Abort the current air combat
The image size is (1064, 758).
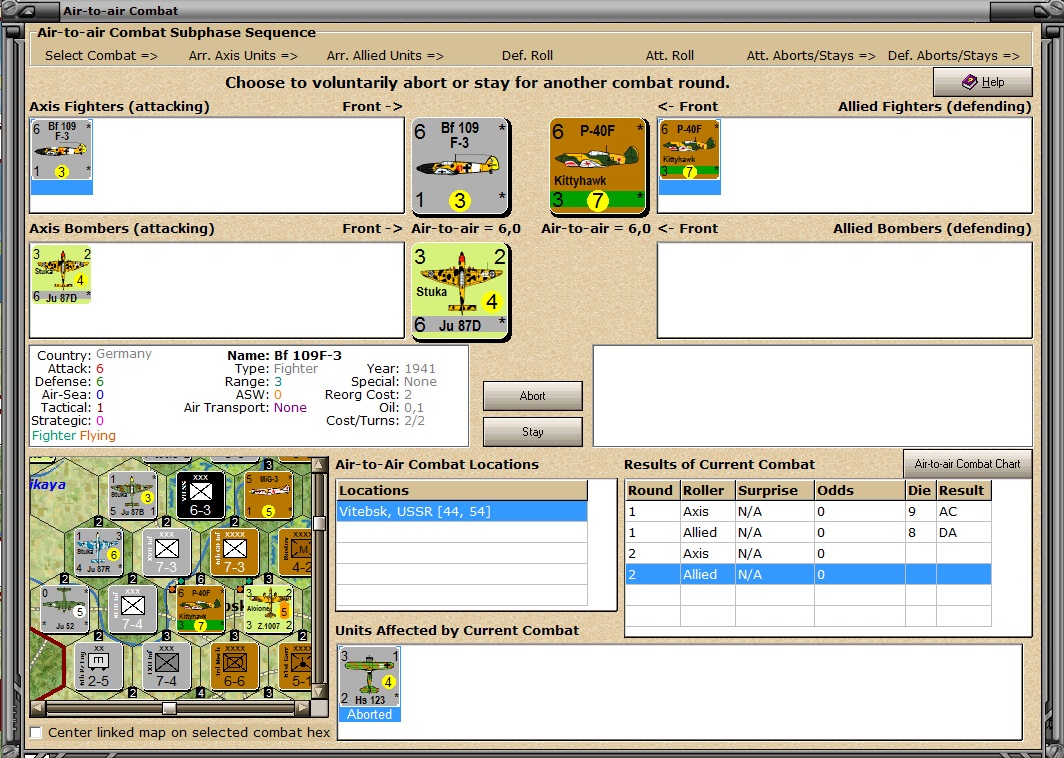pyautogui.click(x=533, y=396)
